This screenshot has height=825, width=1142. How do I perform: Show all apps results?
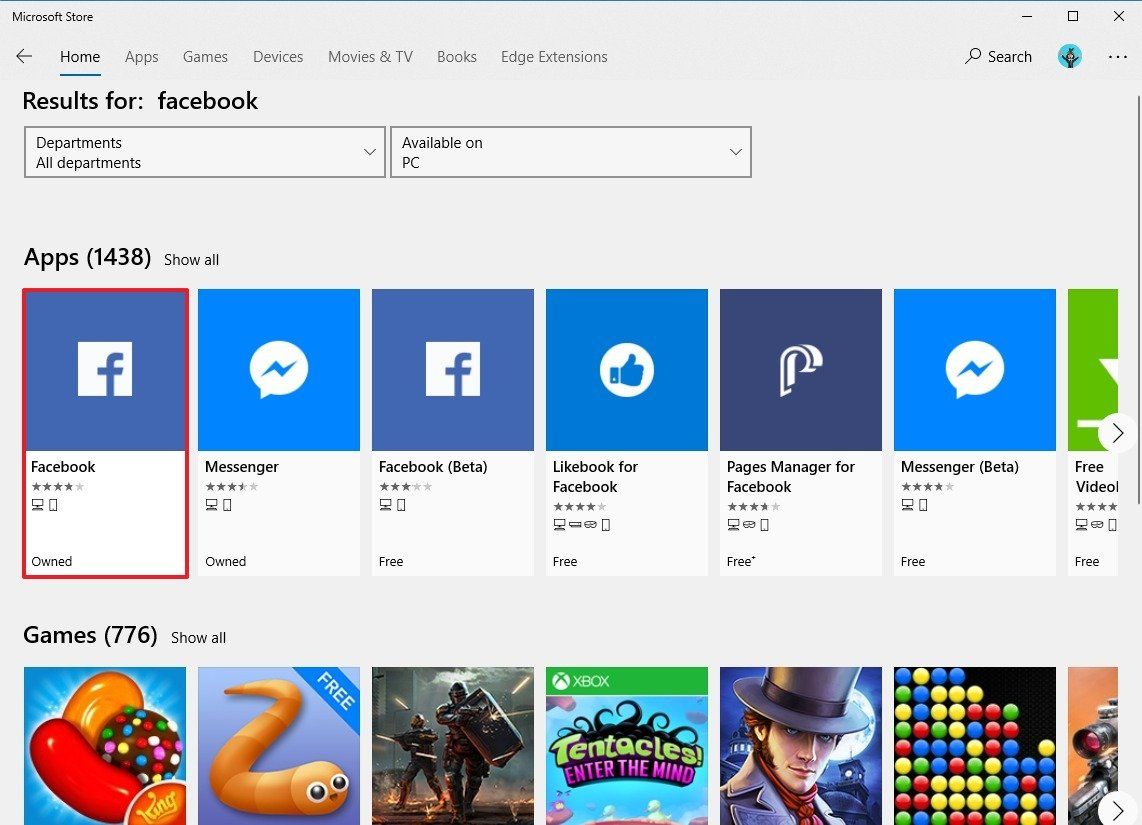191,259
